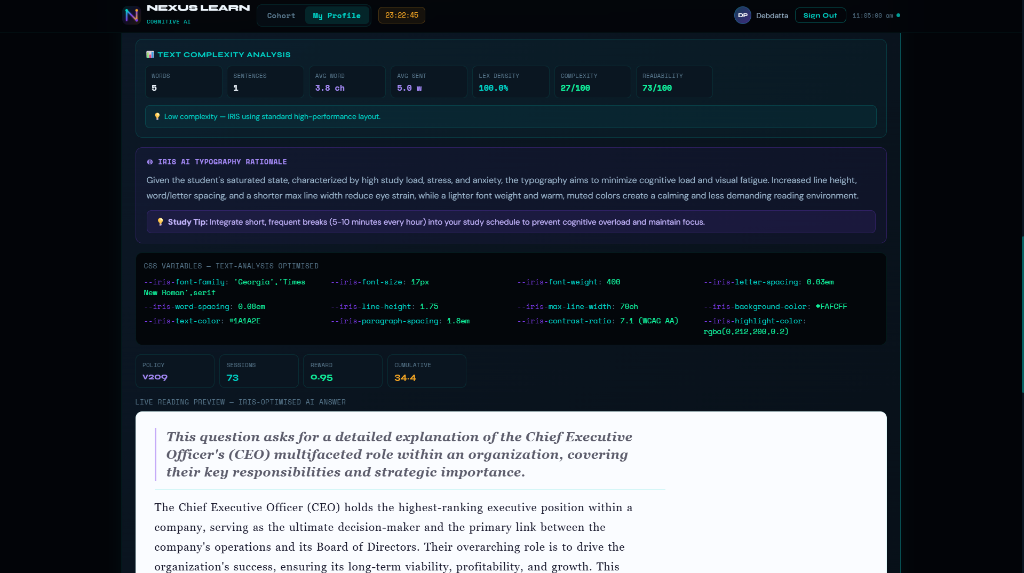Click the Lex Density value 100.0%
Image resolution: width=1024 pixels, height=573 pixels.
tap(493, 88)
